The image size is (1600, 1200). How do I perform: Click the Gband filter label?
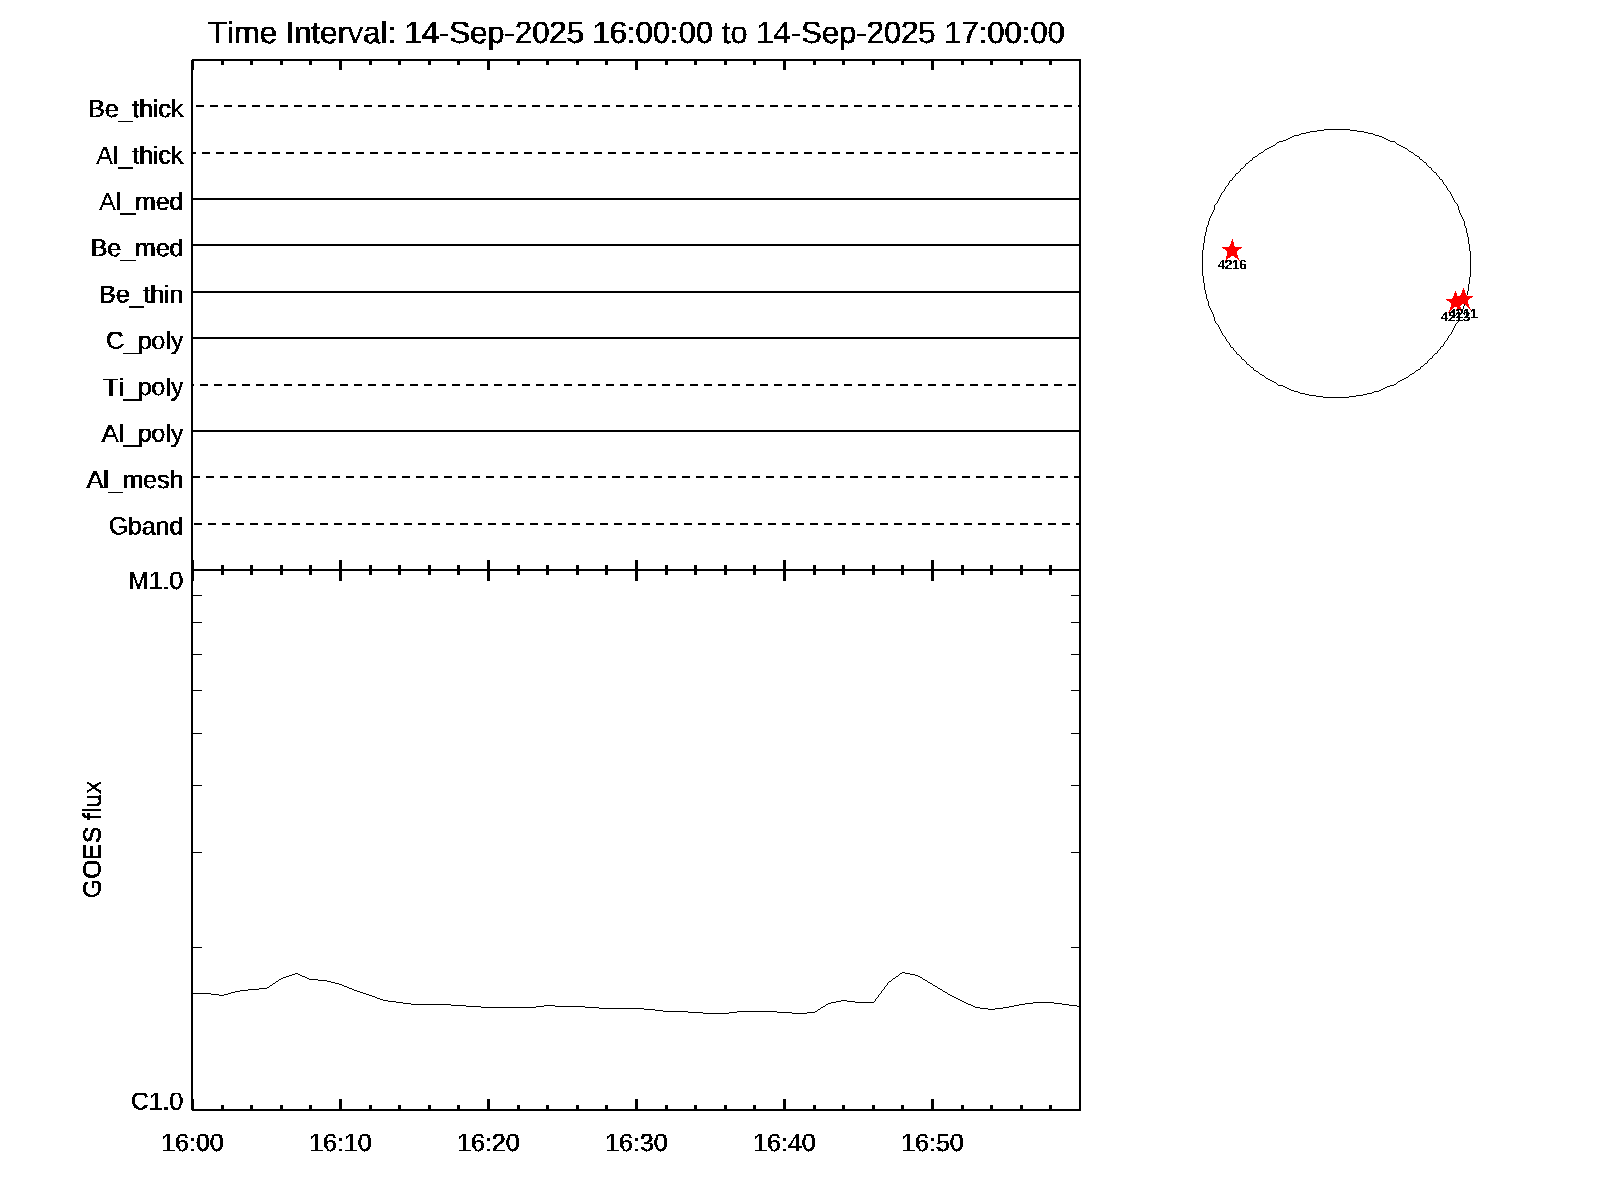146,526
